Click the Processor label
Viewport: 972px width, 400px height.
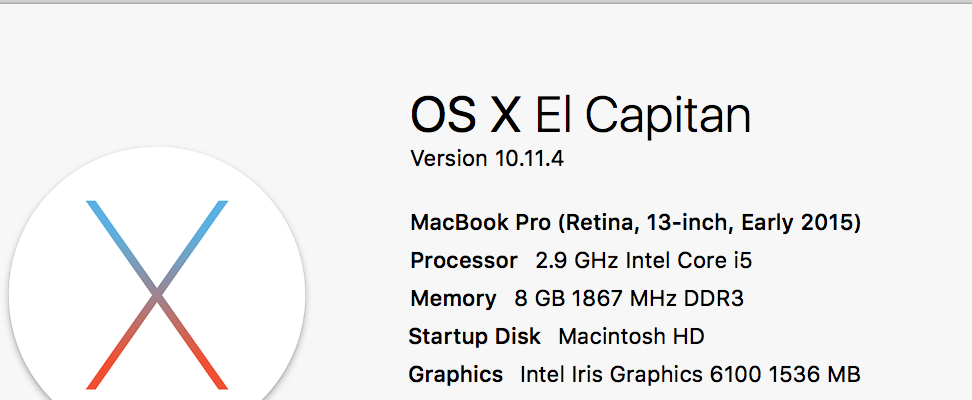point(464,261)
